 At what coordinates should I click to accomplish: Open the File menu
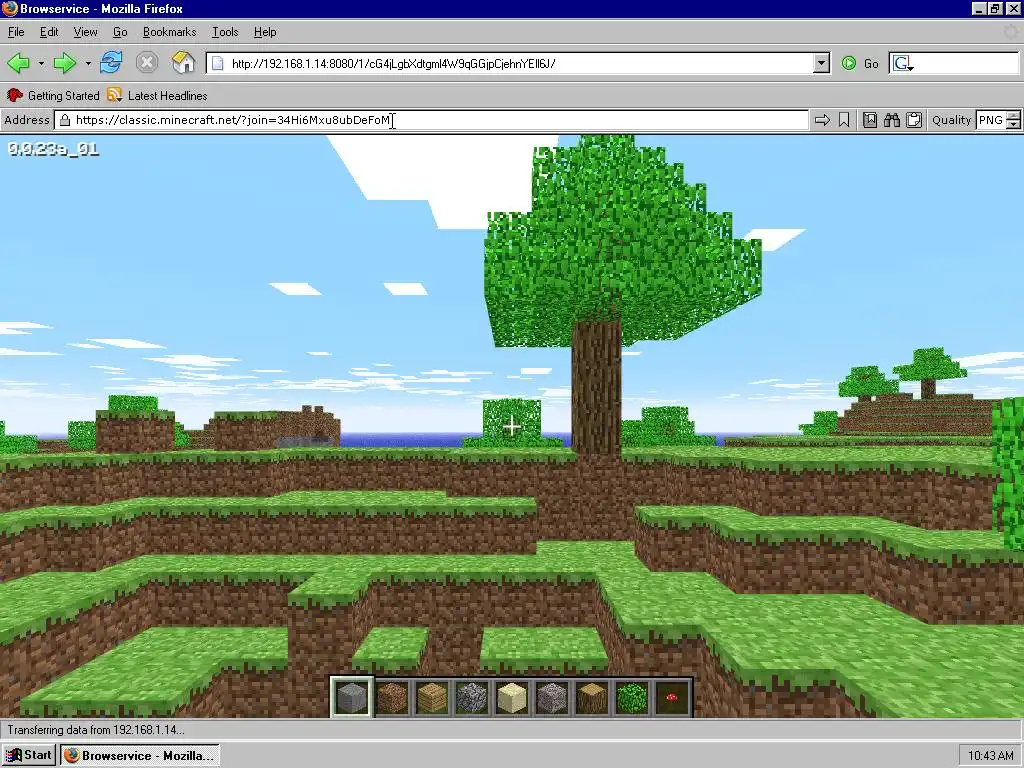[16, 32]
